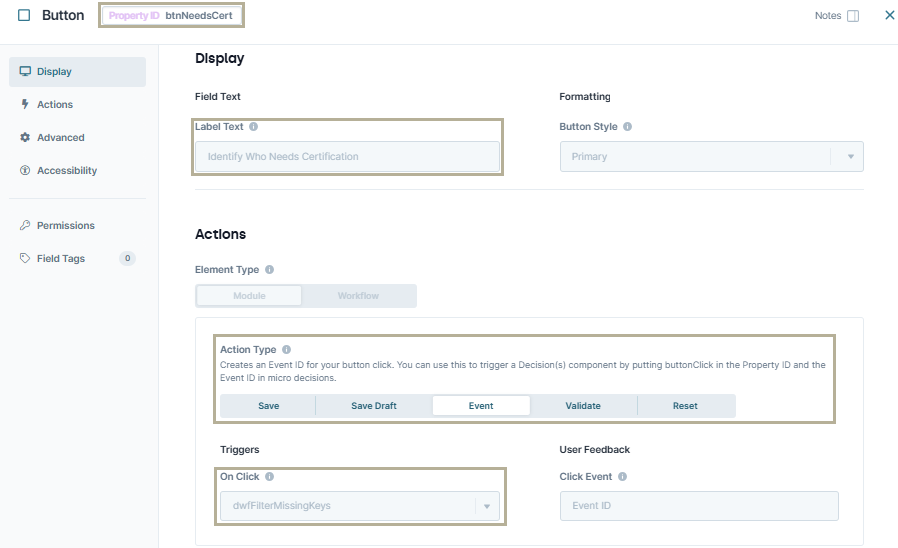Click the Button component checkbox icon in header
The height and width of the screenshot is (548, 898).
coord(24,15)
